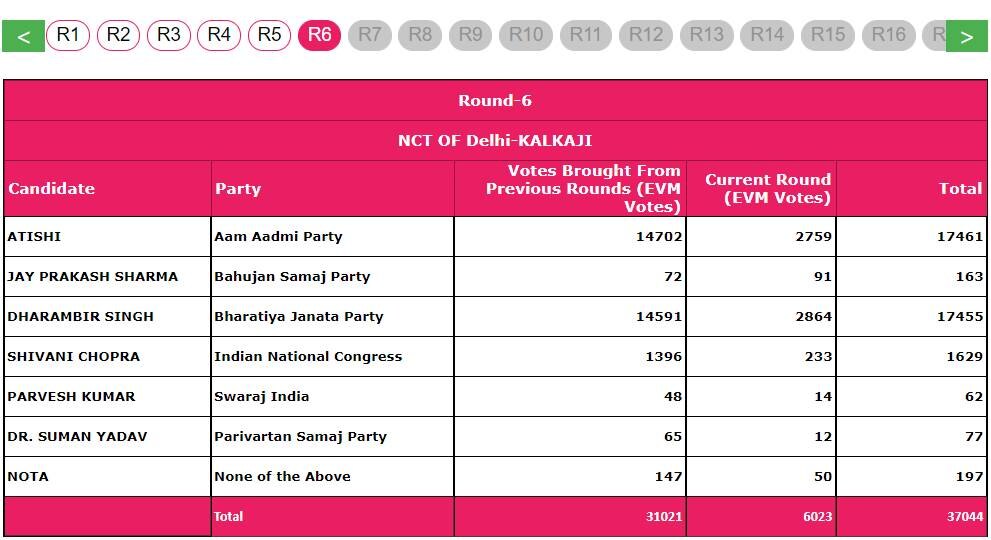
Task: Click the R8 round tab
Action: 420,35
